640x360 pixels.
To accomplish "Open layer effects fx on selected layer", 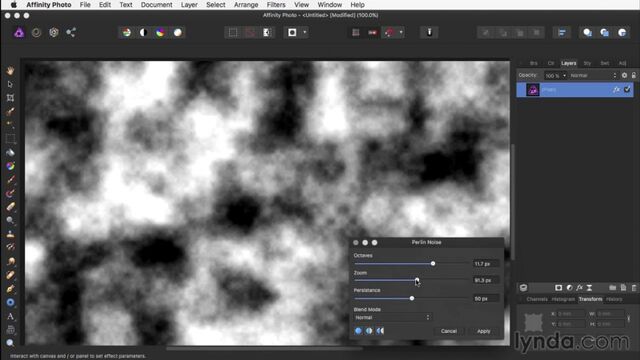I will point(616,89).
